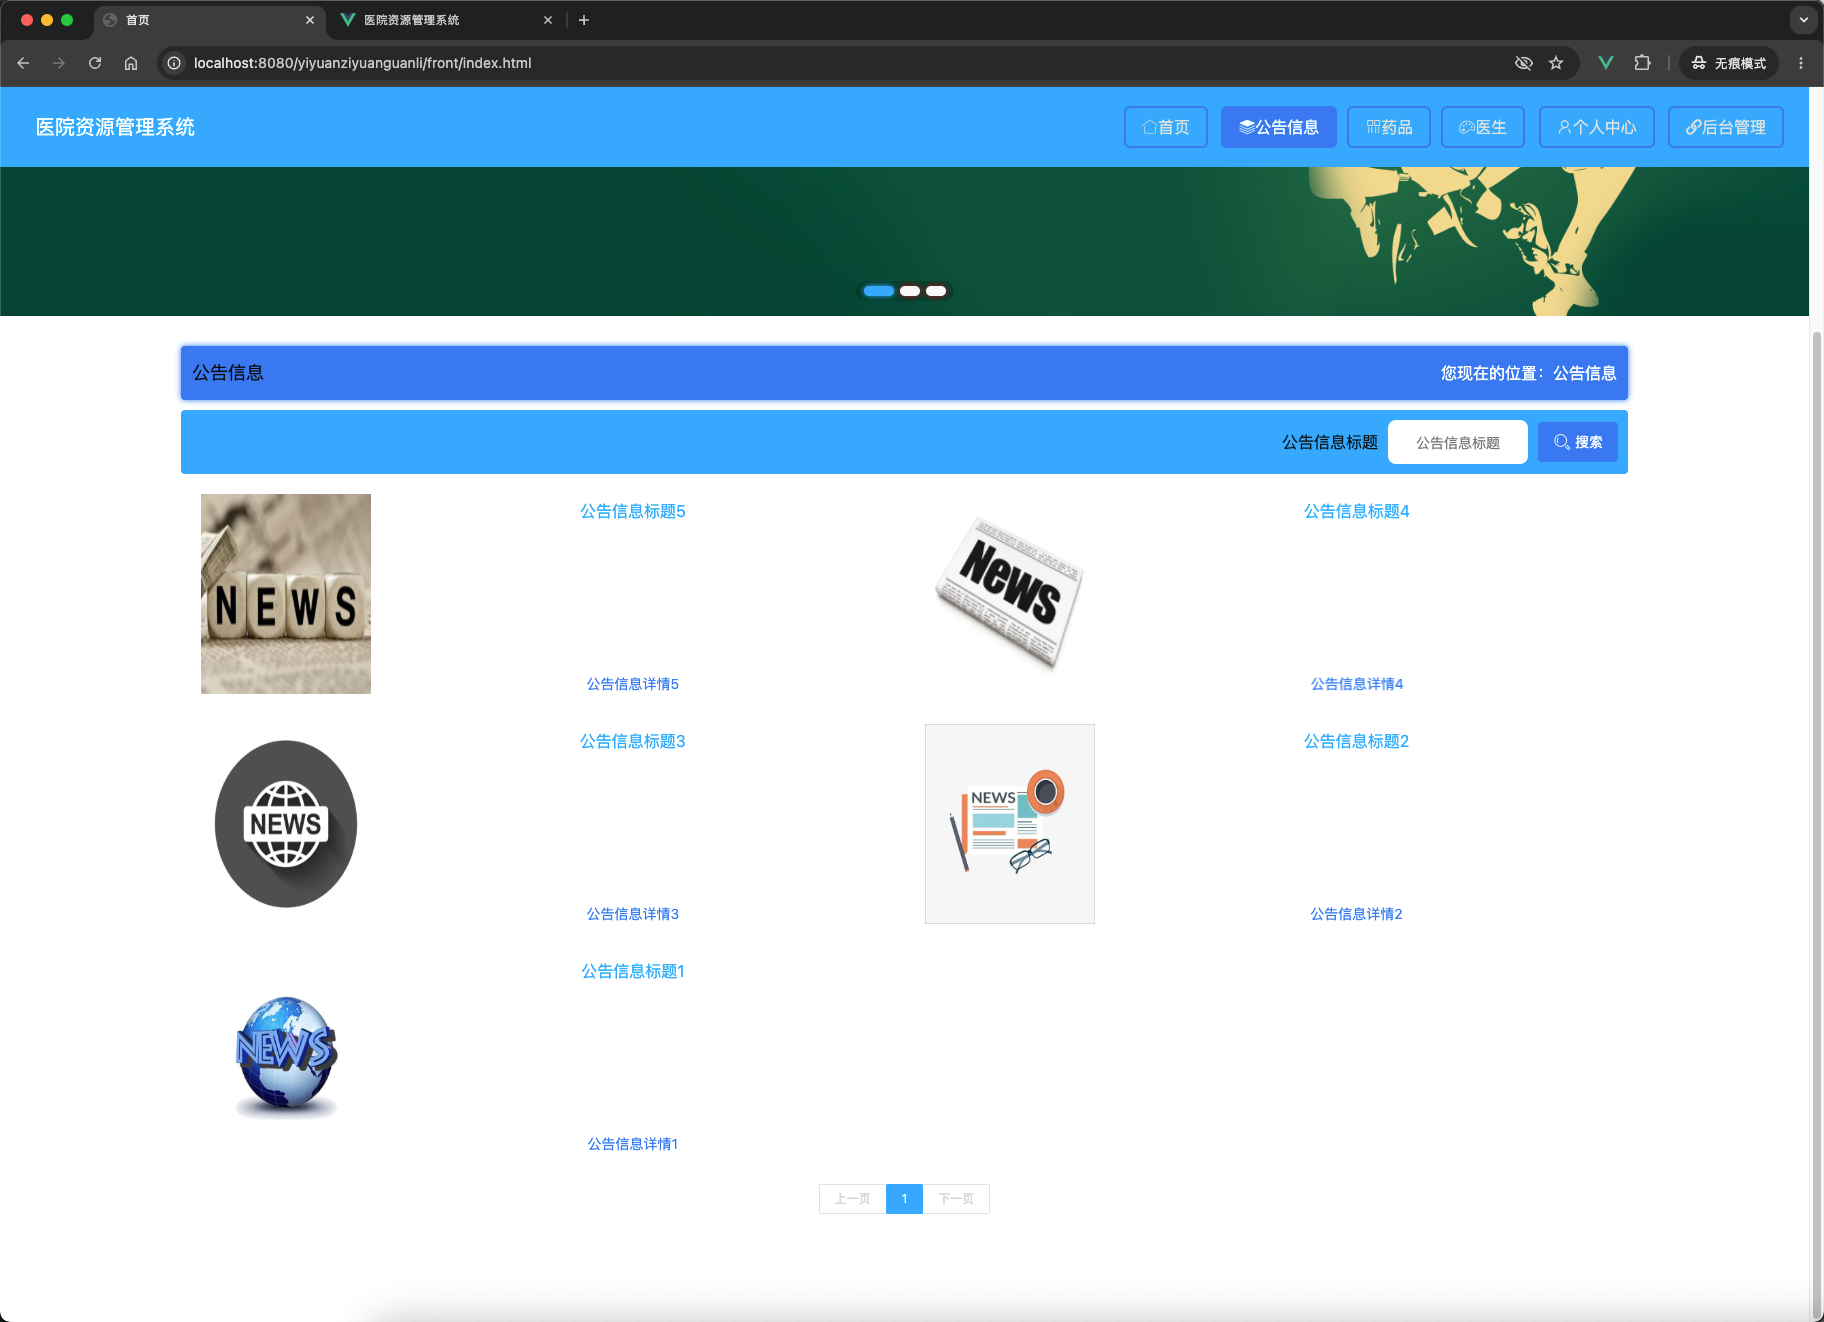Open the 公告信息标题5 link

(x=633, y=511)
